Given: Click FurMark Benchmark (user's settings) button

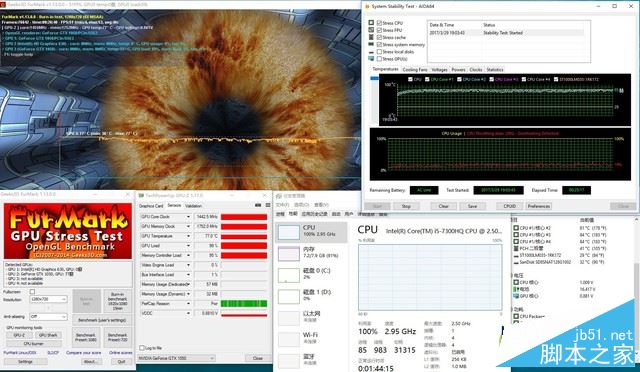Looking at the screenshot, I should [102, 320].
